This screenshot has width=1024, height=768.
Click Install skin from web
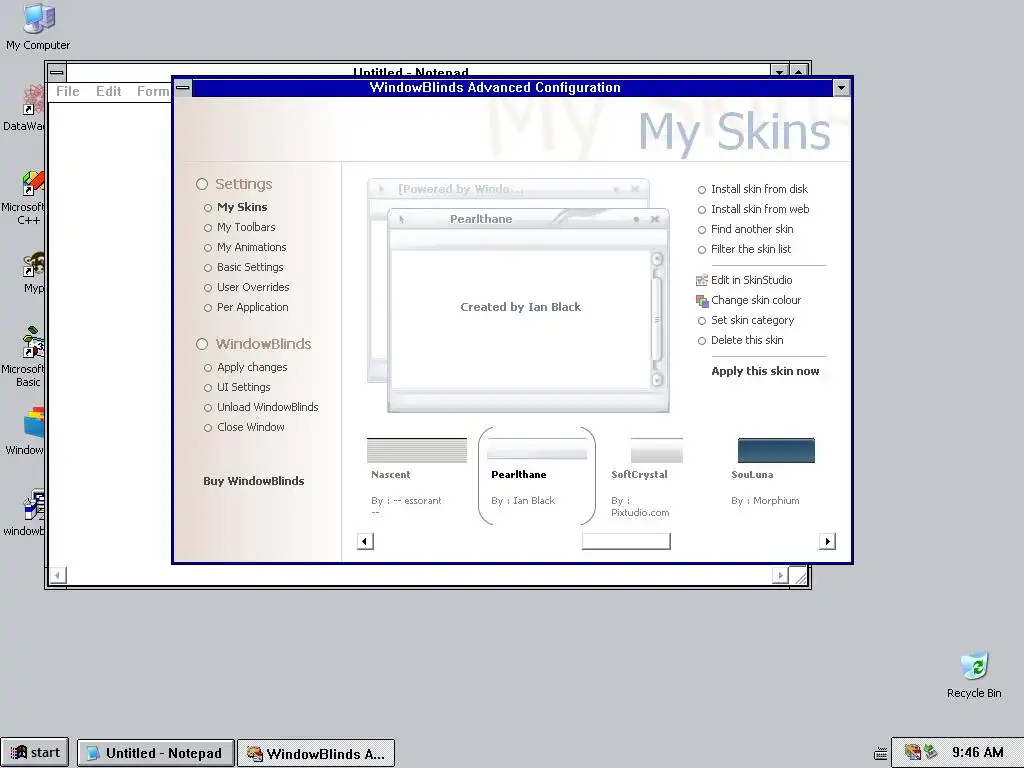(x=754, y=209)
